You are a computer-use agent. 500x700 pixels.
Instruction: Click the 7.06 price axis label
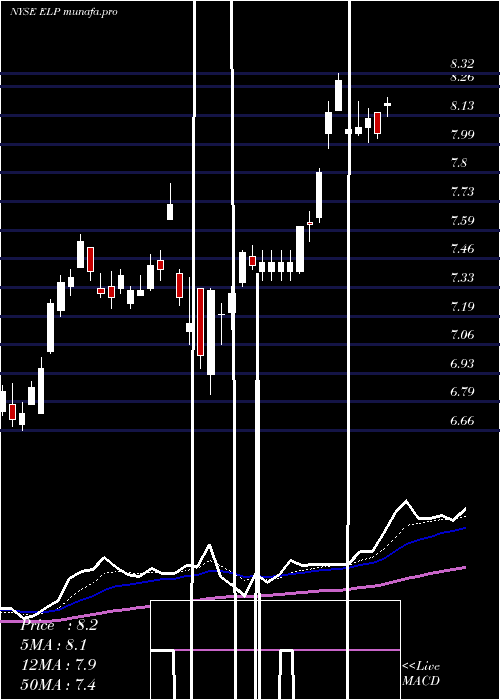(462, 335)
